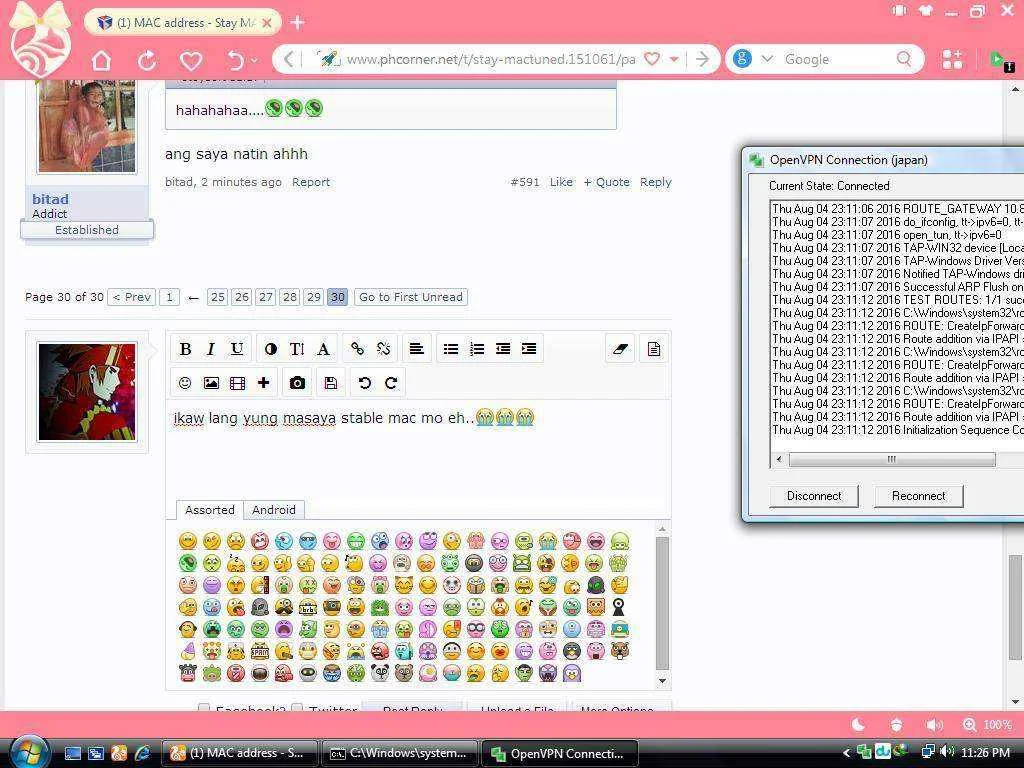The image size is (1024, 768).
Task: Insert a link with the chain icon
Action: (x=357, y=349)
